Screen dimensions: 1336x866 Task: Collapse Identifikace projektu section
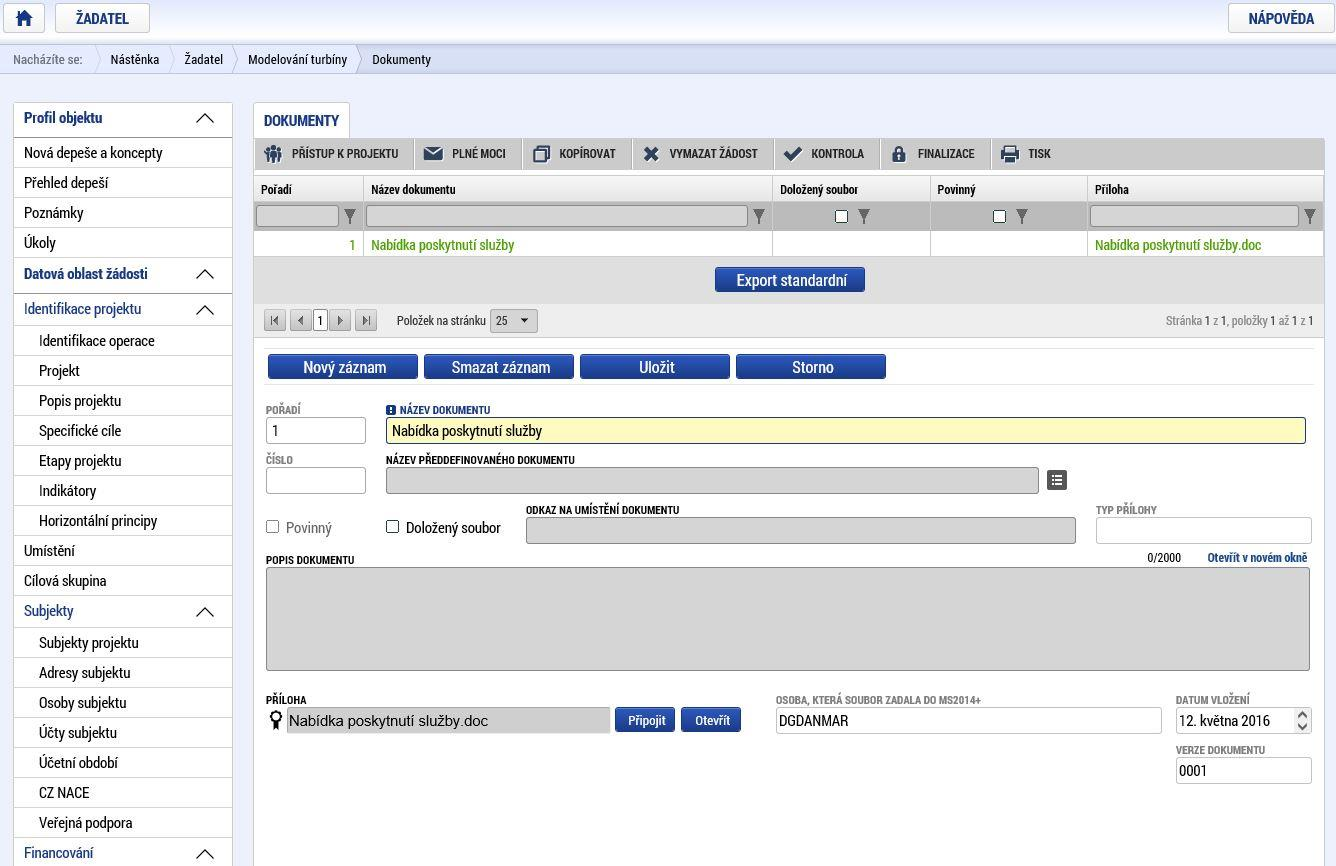(x=205, y=310)
